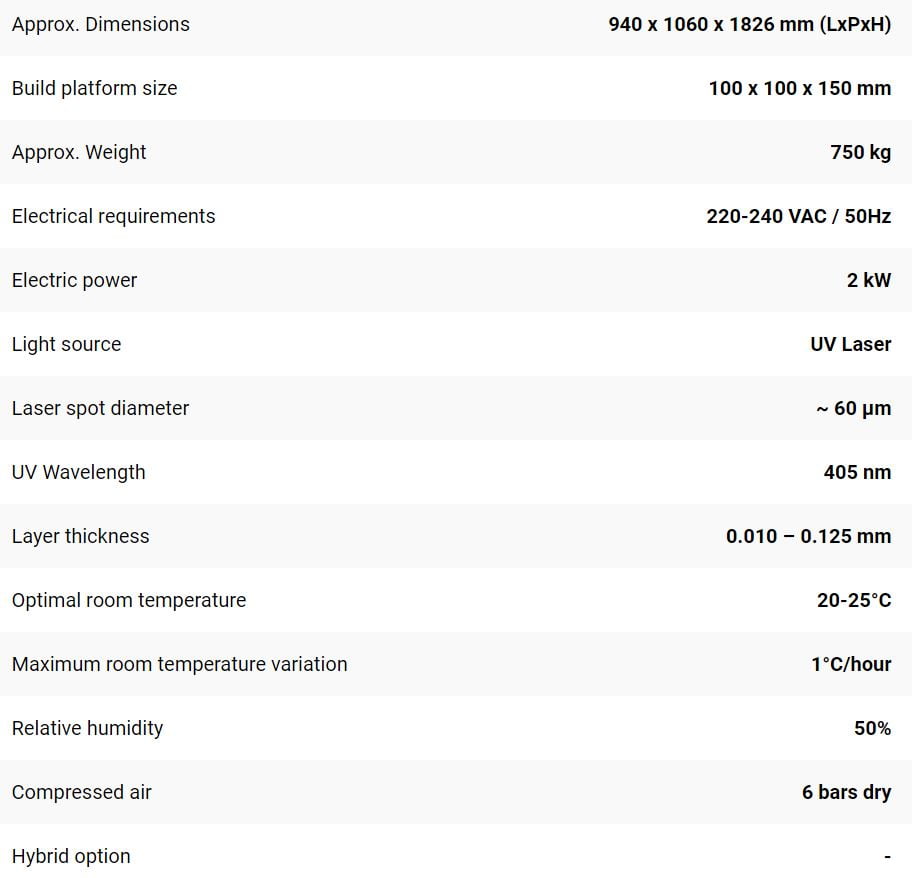
Task: Select the 750 kg weight value
Action: [x=860, y=152]
